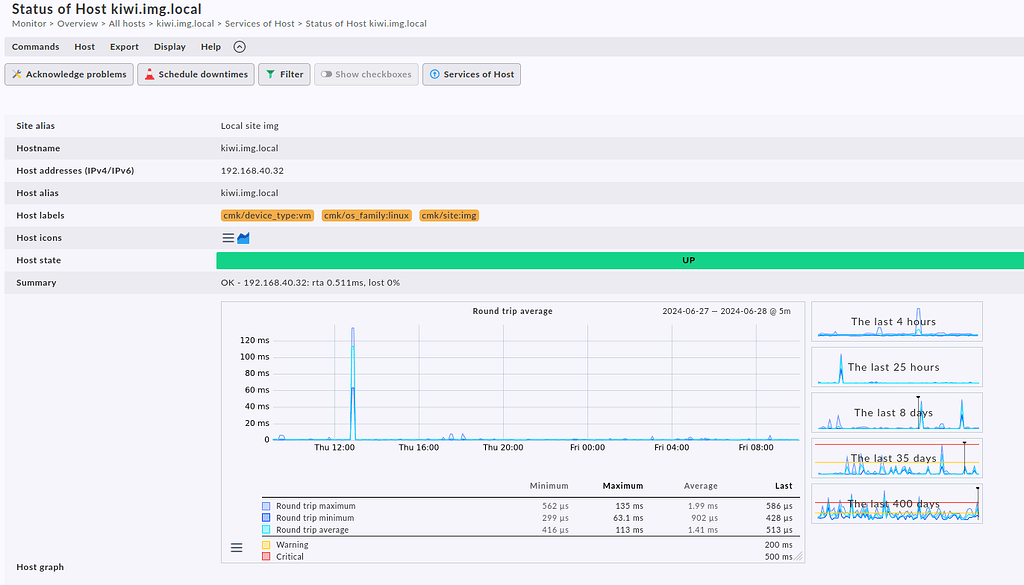
Task: Select the last 400 days graph thumbnail
Action: coord(896,503)
